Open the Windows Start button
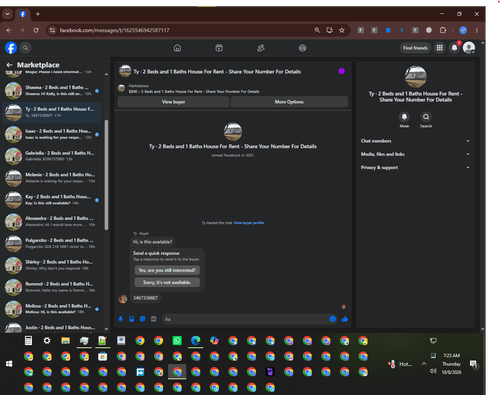 pyautogui.click(x=9, y=364)
